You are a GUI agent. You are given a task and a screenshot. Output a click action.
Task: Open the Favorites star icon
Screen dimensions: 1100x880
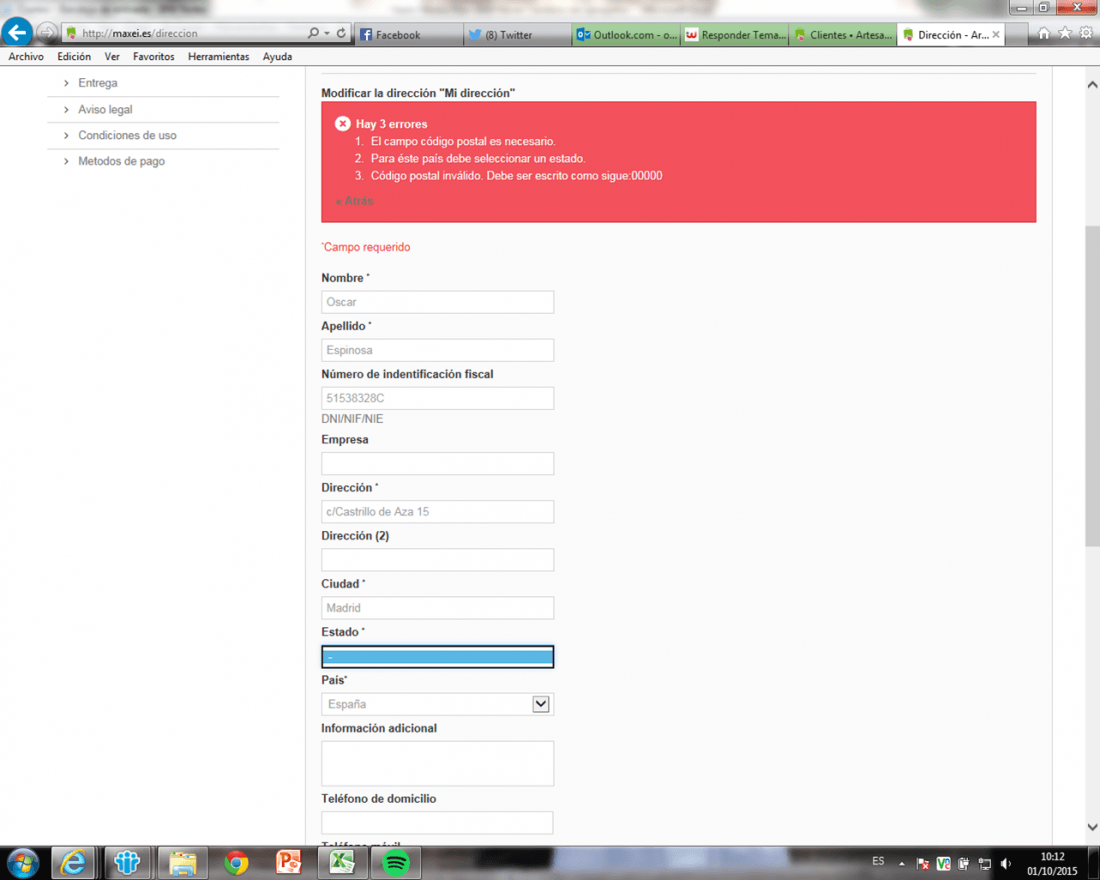[x=1065, y=33]
